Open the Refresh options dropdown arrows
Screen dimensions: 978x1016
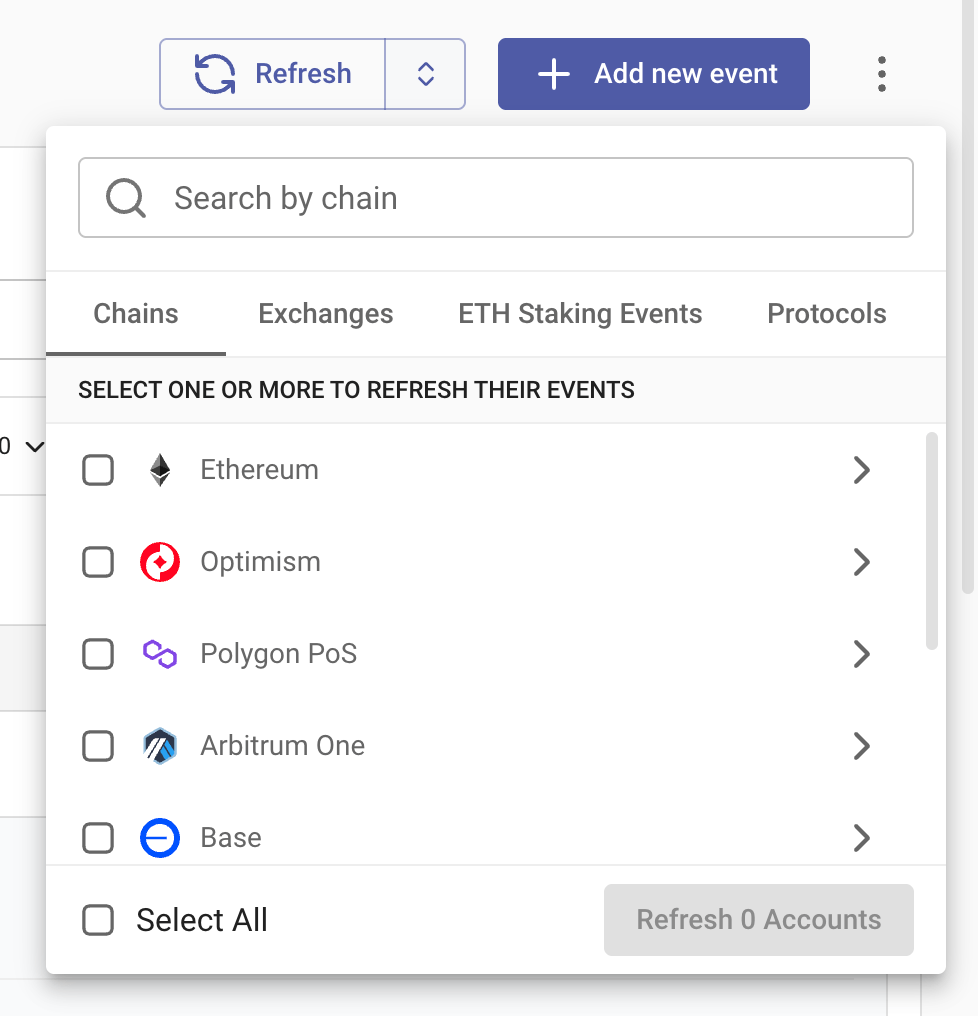(425, 74)
